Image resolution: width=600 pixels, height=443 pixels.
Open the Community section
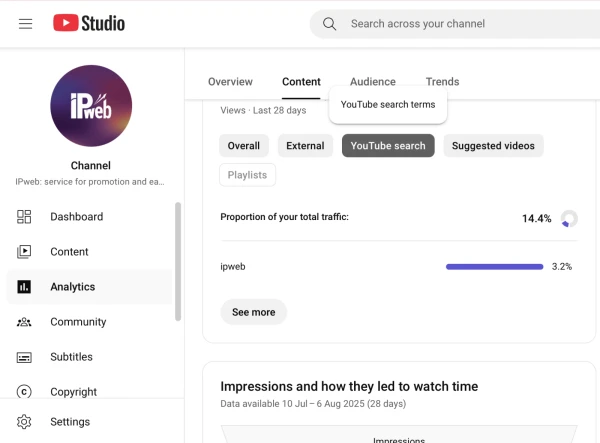pyautogui.click(x=78, y=322)
